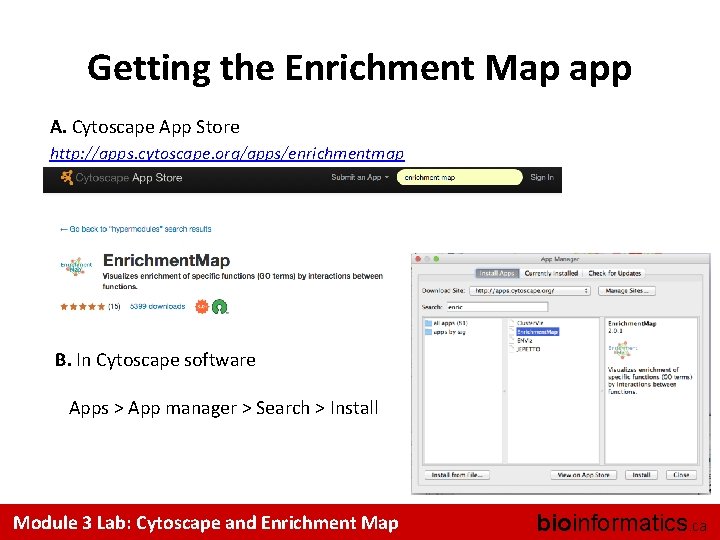Select JEPETTO in the app list
The image size is (720, 540).
pos(528,349)
